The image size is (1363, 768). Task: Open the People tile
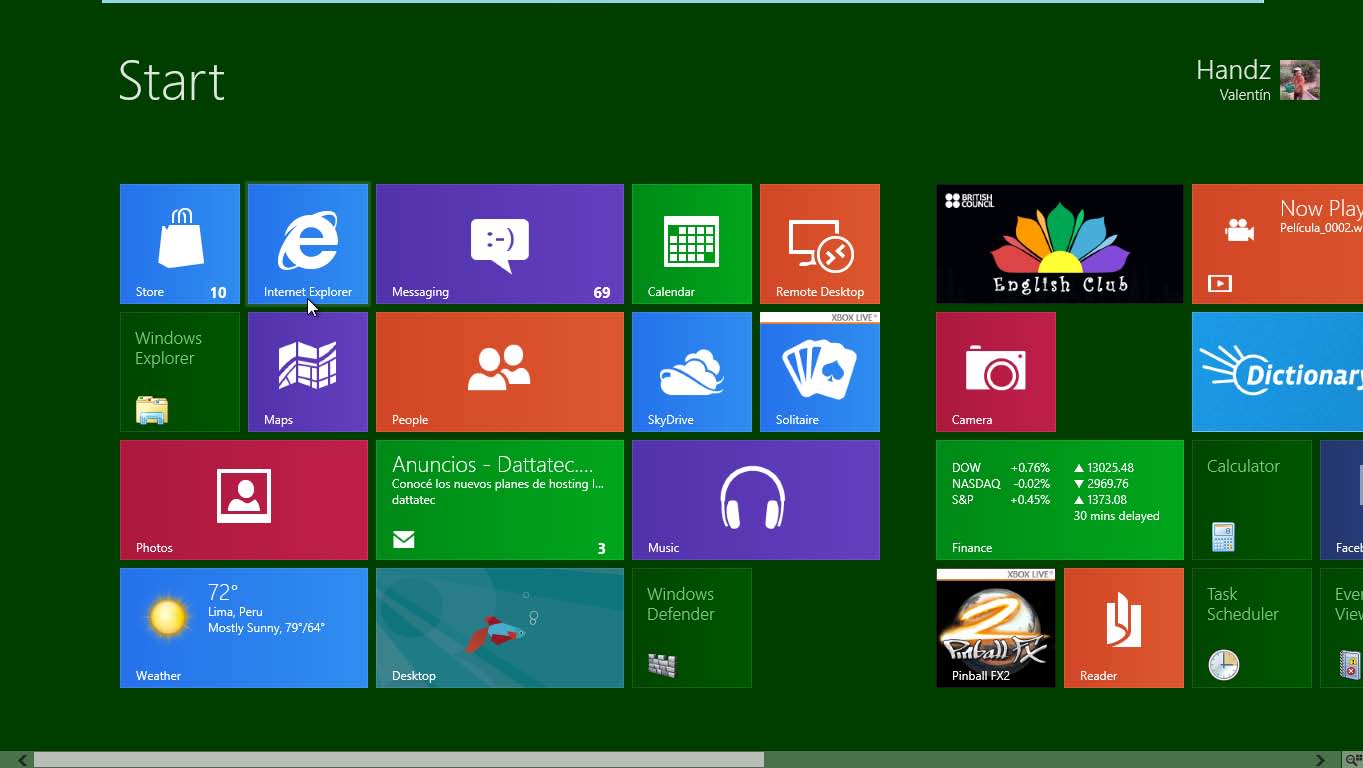(500, 372)
